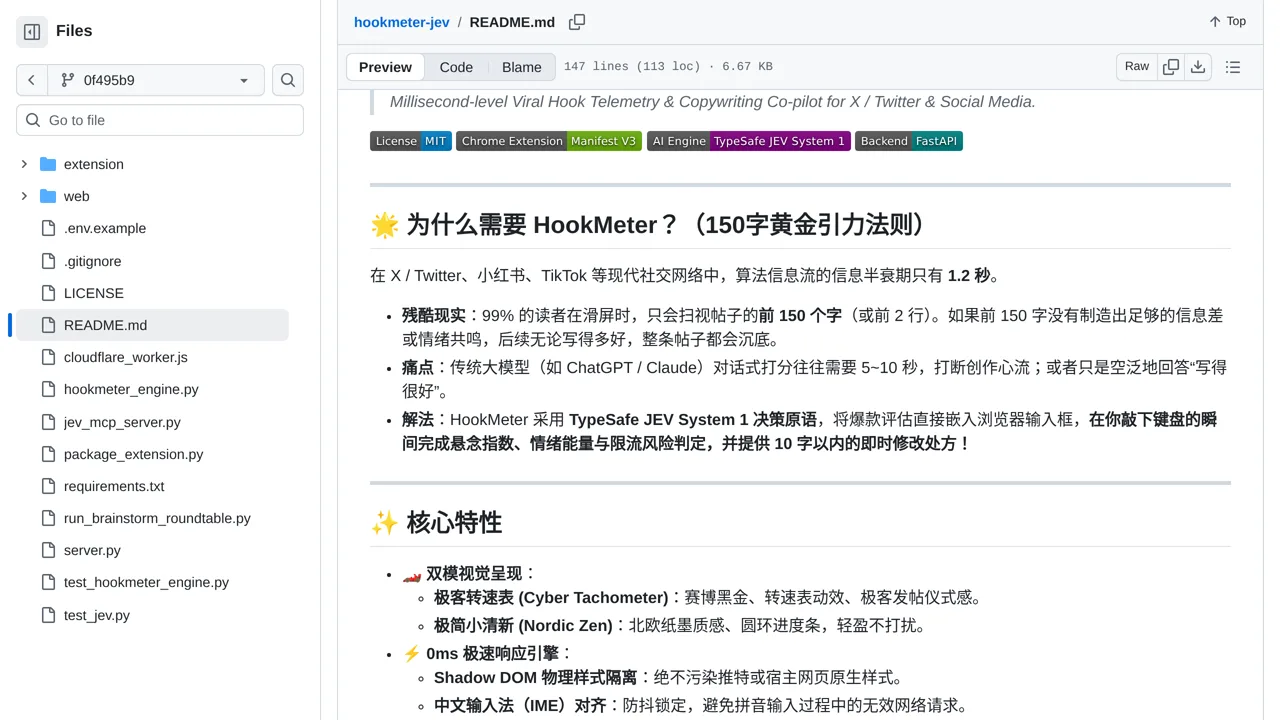Open test_hookmeter_engine.py
Screen dimensions: 1280x720
[x=146, y=582]
